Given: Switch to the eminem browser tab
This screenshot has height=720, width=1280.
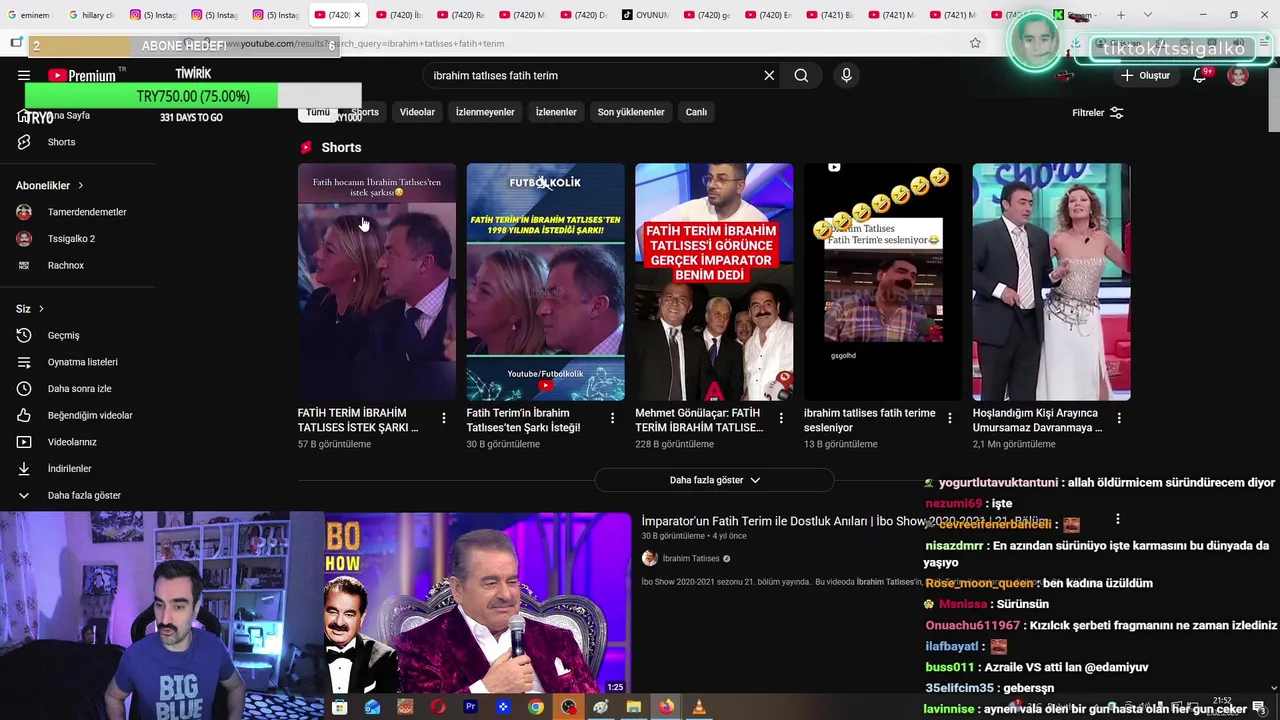Looking at the screenshot, I should pyautogui.click(x=30, y=15).
